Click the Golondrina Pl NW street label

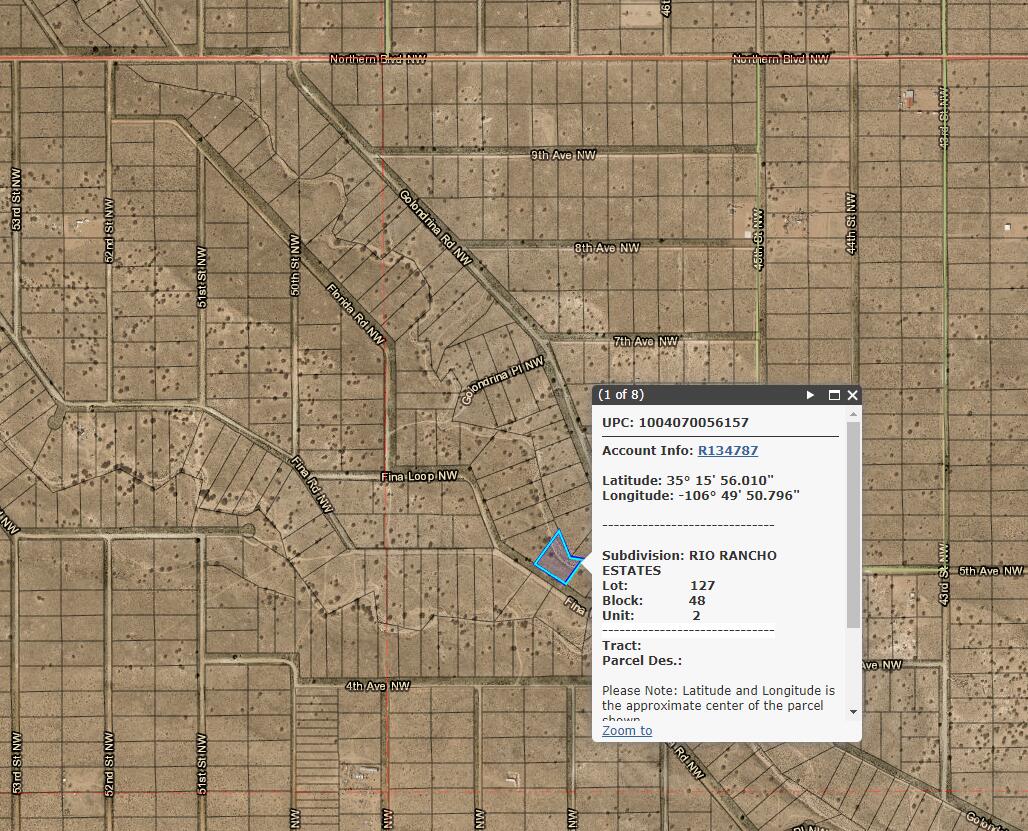(x=502, y=381)
